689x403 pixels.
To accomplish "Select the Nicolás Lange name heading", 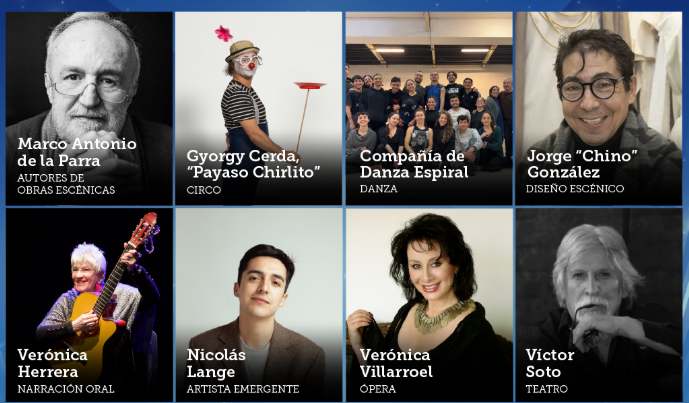I will coord(216,363).
